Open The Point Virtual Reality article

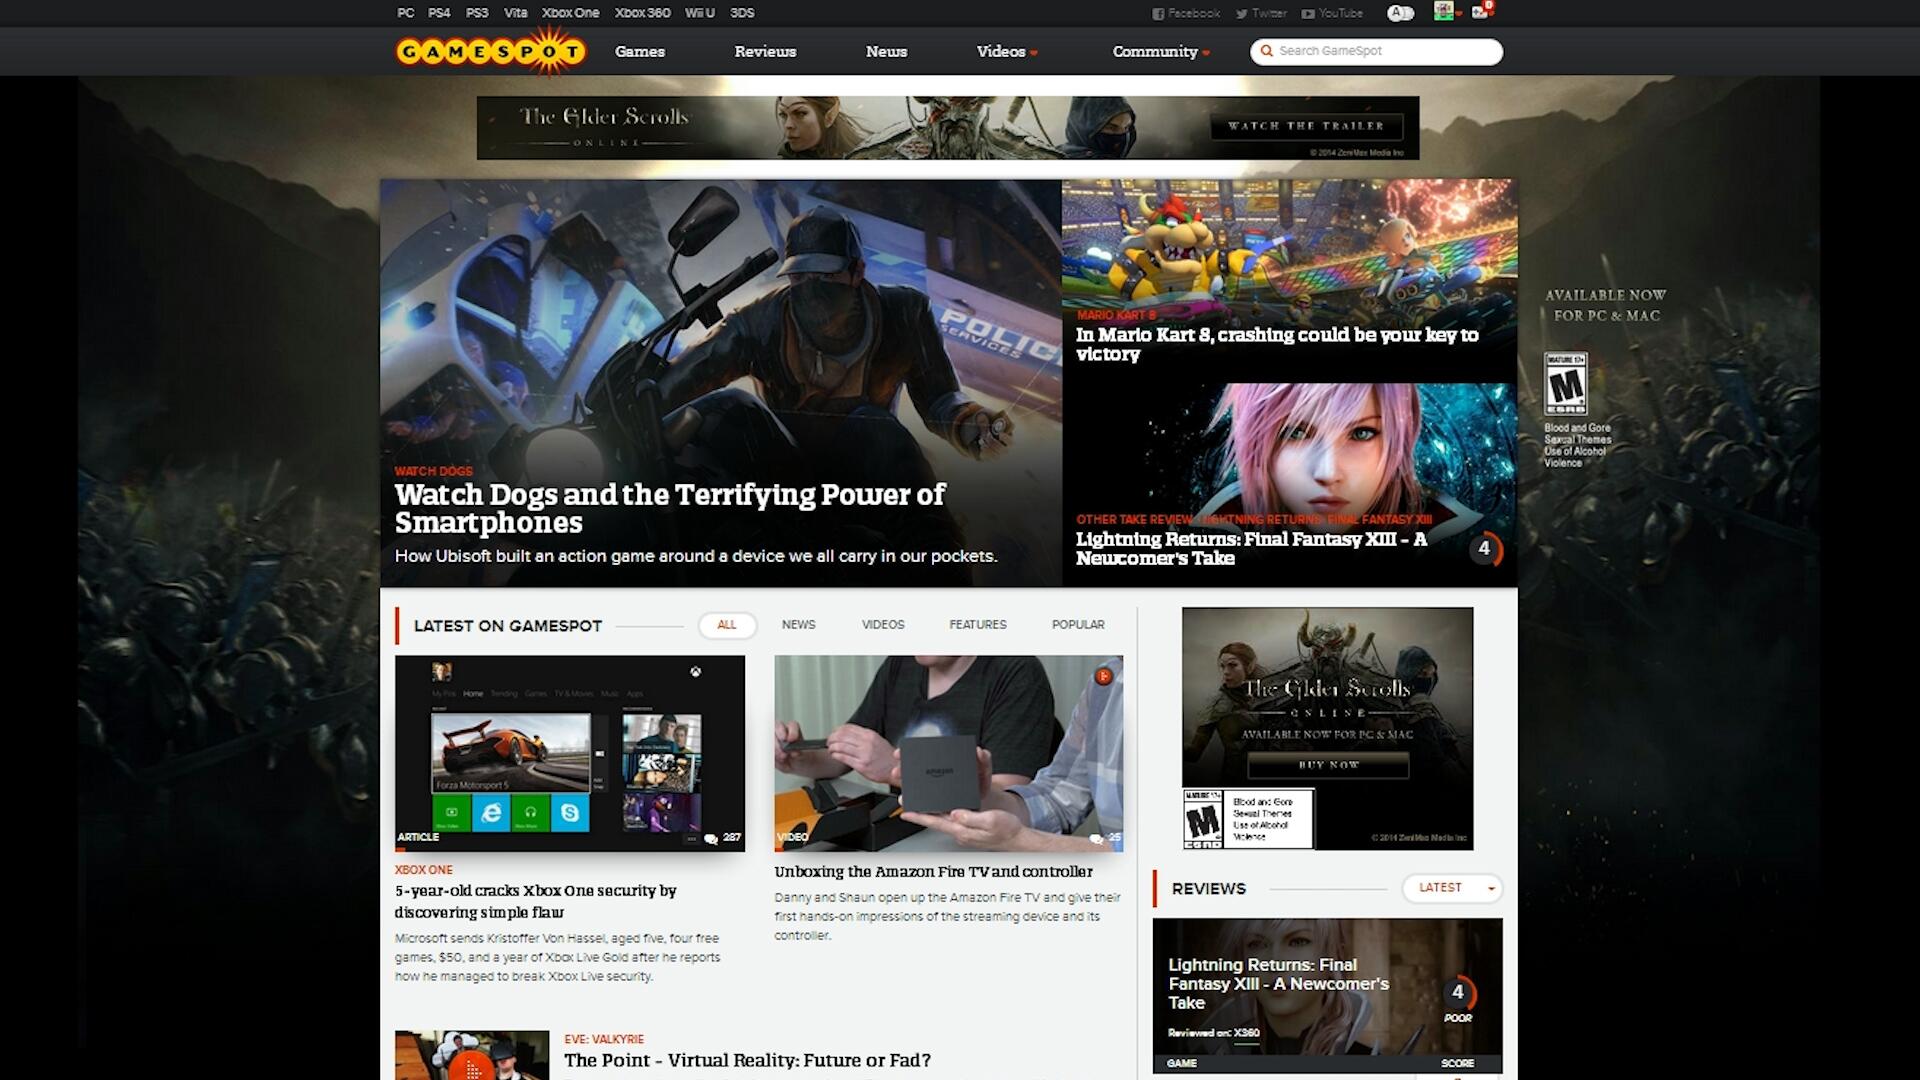coord(747,1060)
